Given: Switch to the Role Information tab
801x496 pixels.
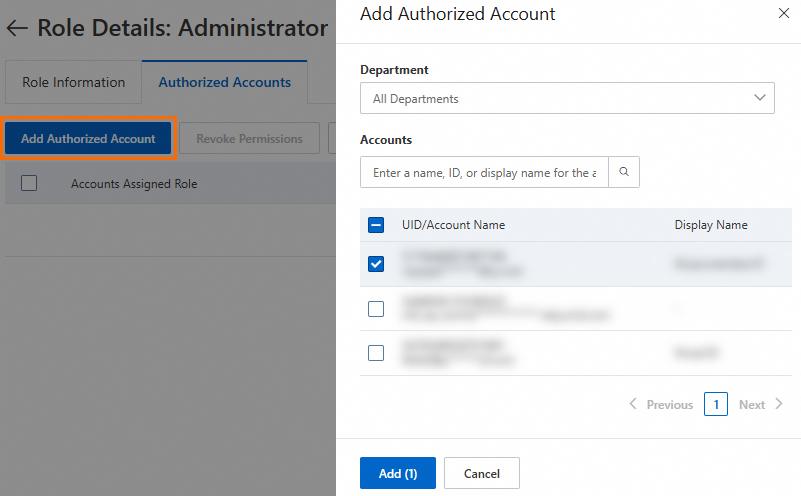Looking at the screenshot, I should [x=74, y=82].
